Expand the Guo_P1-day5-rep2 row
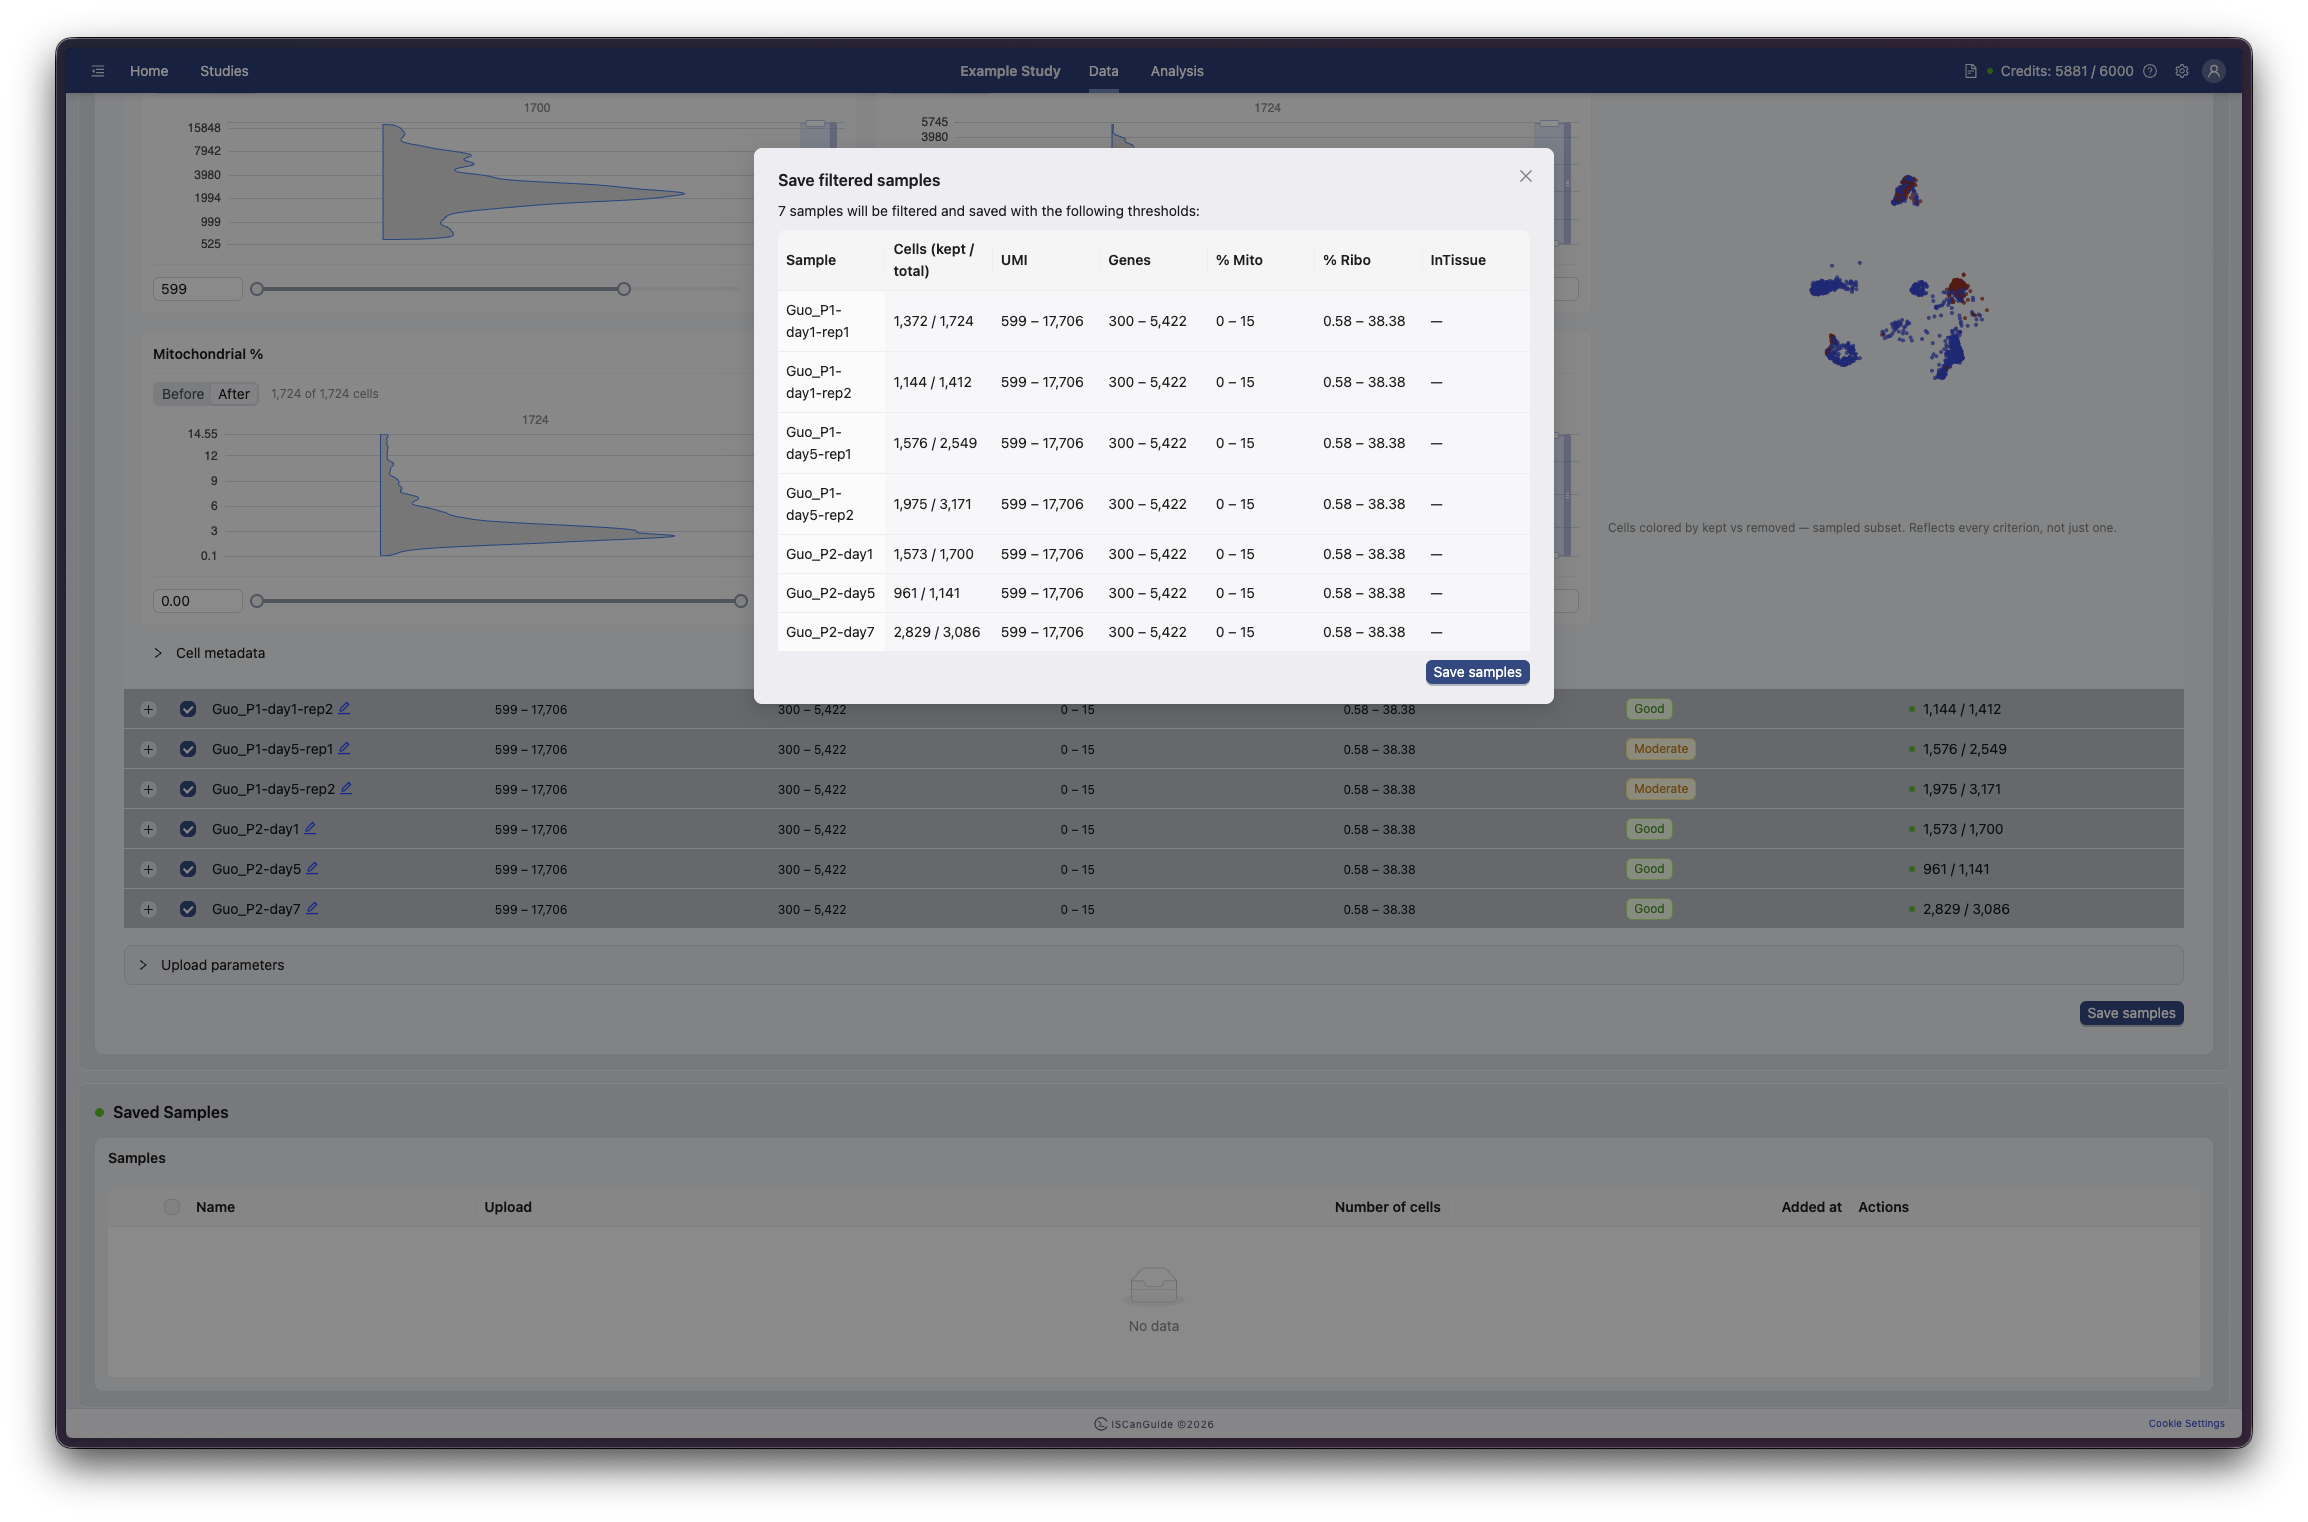This screenshot has width=2308, height=1522. 148,789
